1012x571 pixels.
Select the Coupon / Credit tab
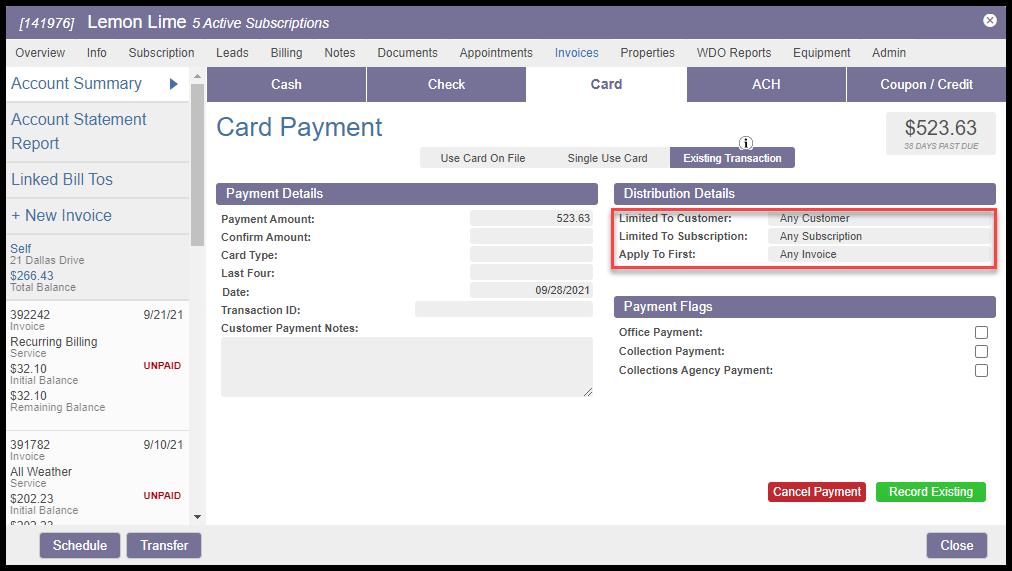click(x=926, y=85)
